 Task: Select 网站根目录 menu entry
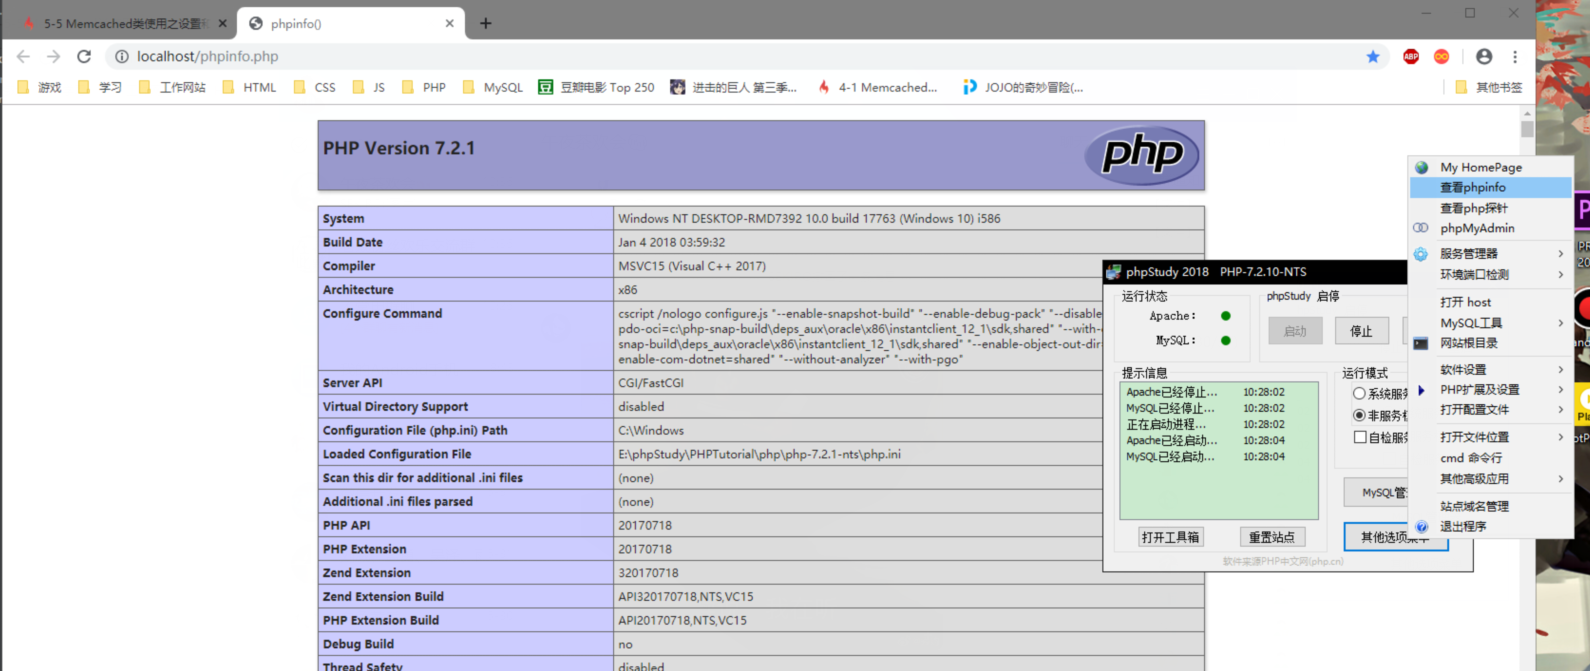click(x=1489, y=343)
